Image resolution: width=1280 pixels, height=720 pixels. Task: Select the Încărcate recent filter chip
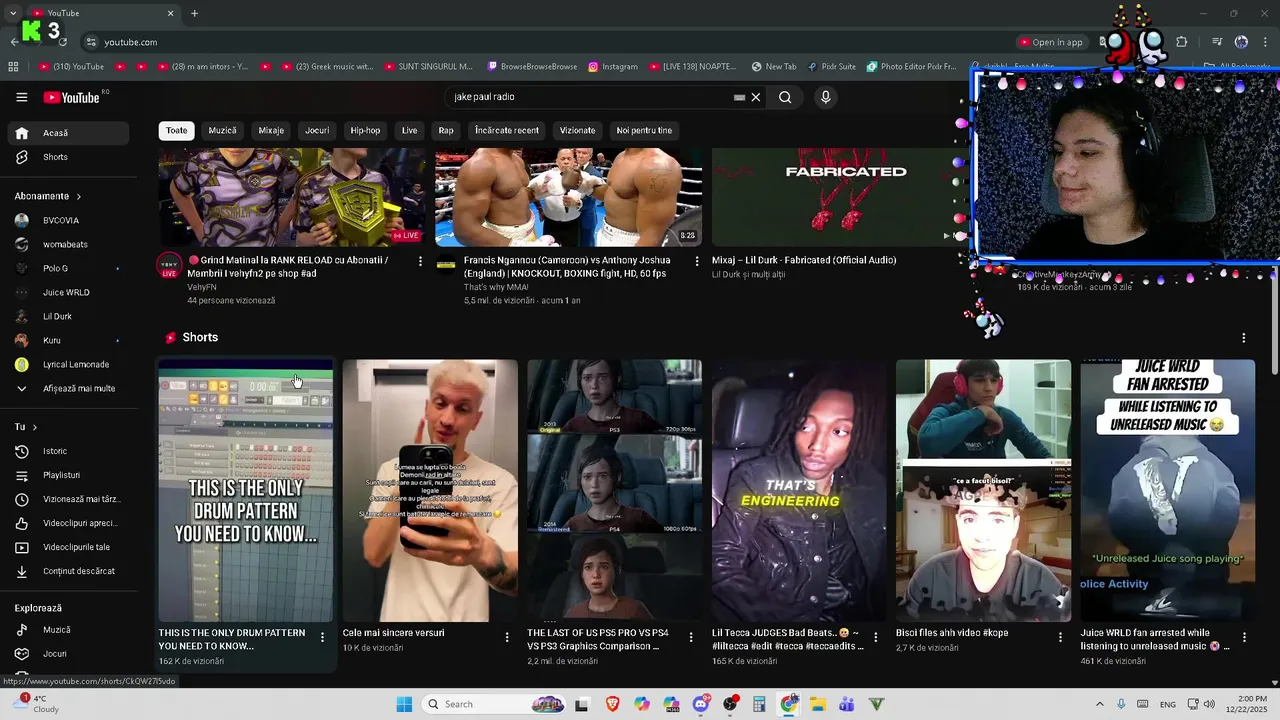tap(507, 130)
